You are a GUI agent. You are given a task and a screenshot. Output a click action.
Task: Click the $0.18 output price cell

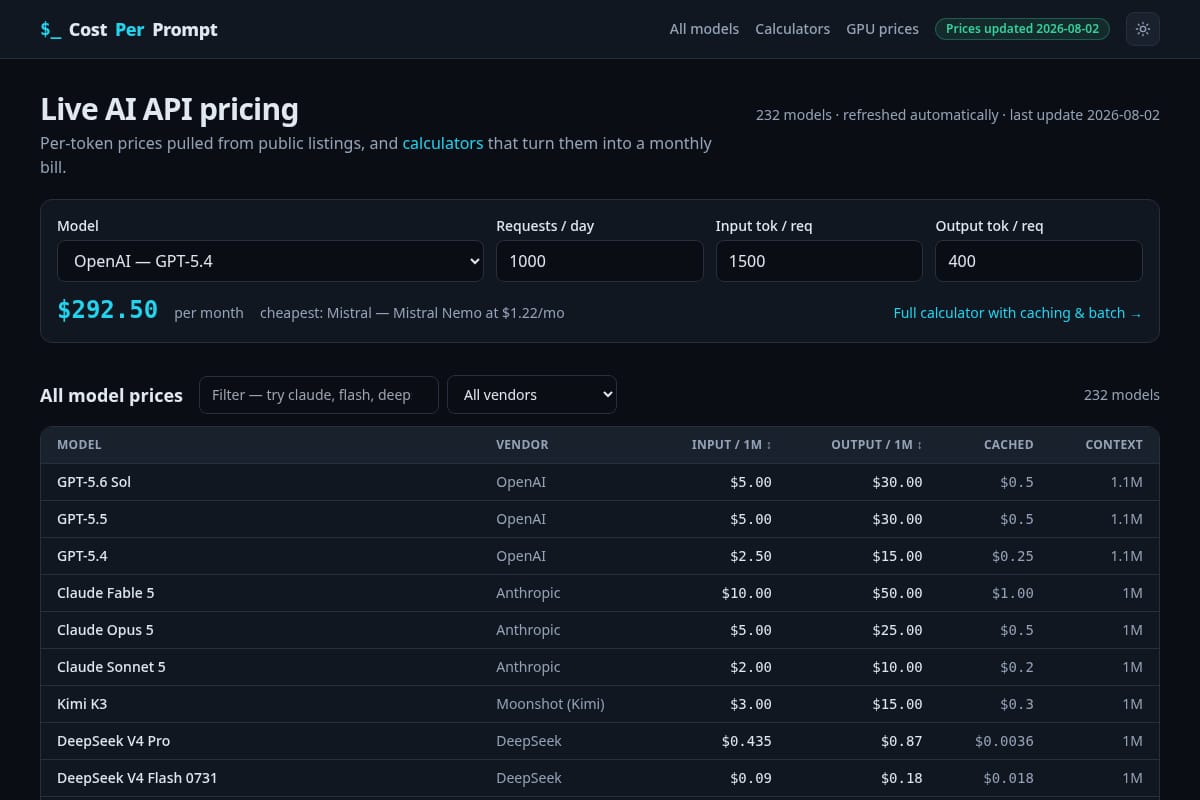pyautogui.click(x=901, y=778)
